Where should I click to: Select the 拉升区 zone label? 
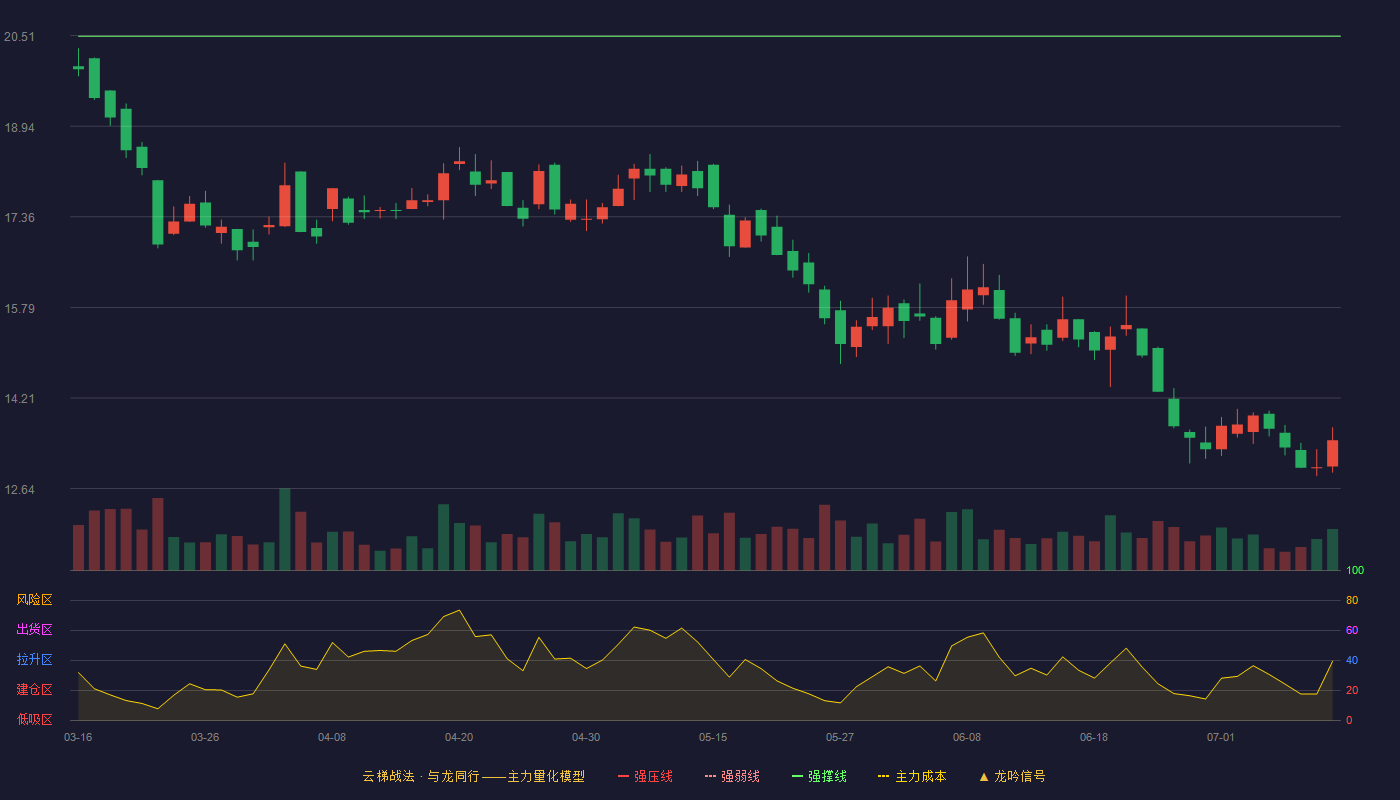point(34,660)
